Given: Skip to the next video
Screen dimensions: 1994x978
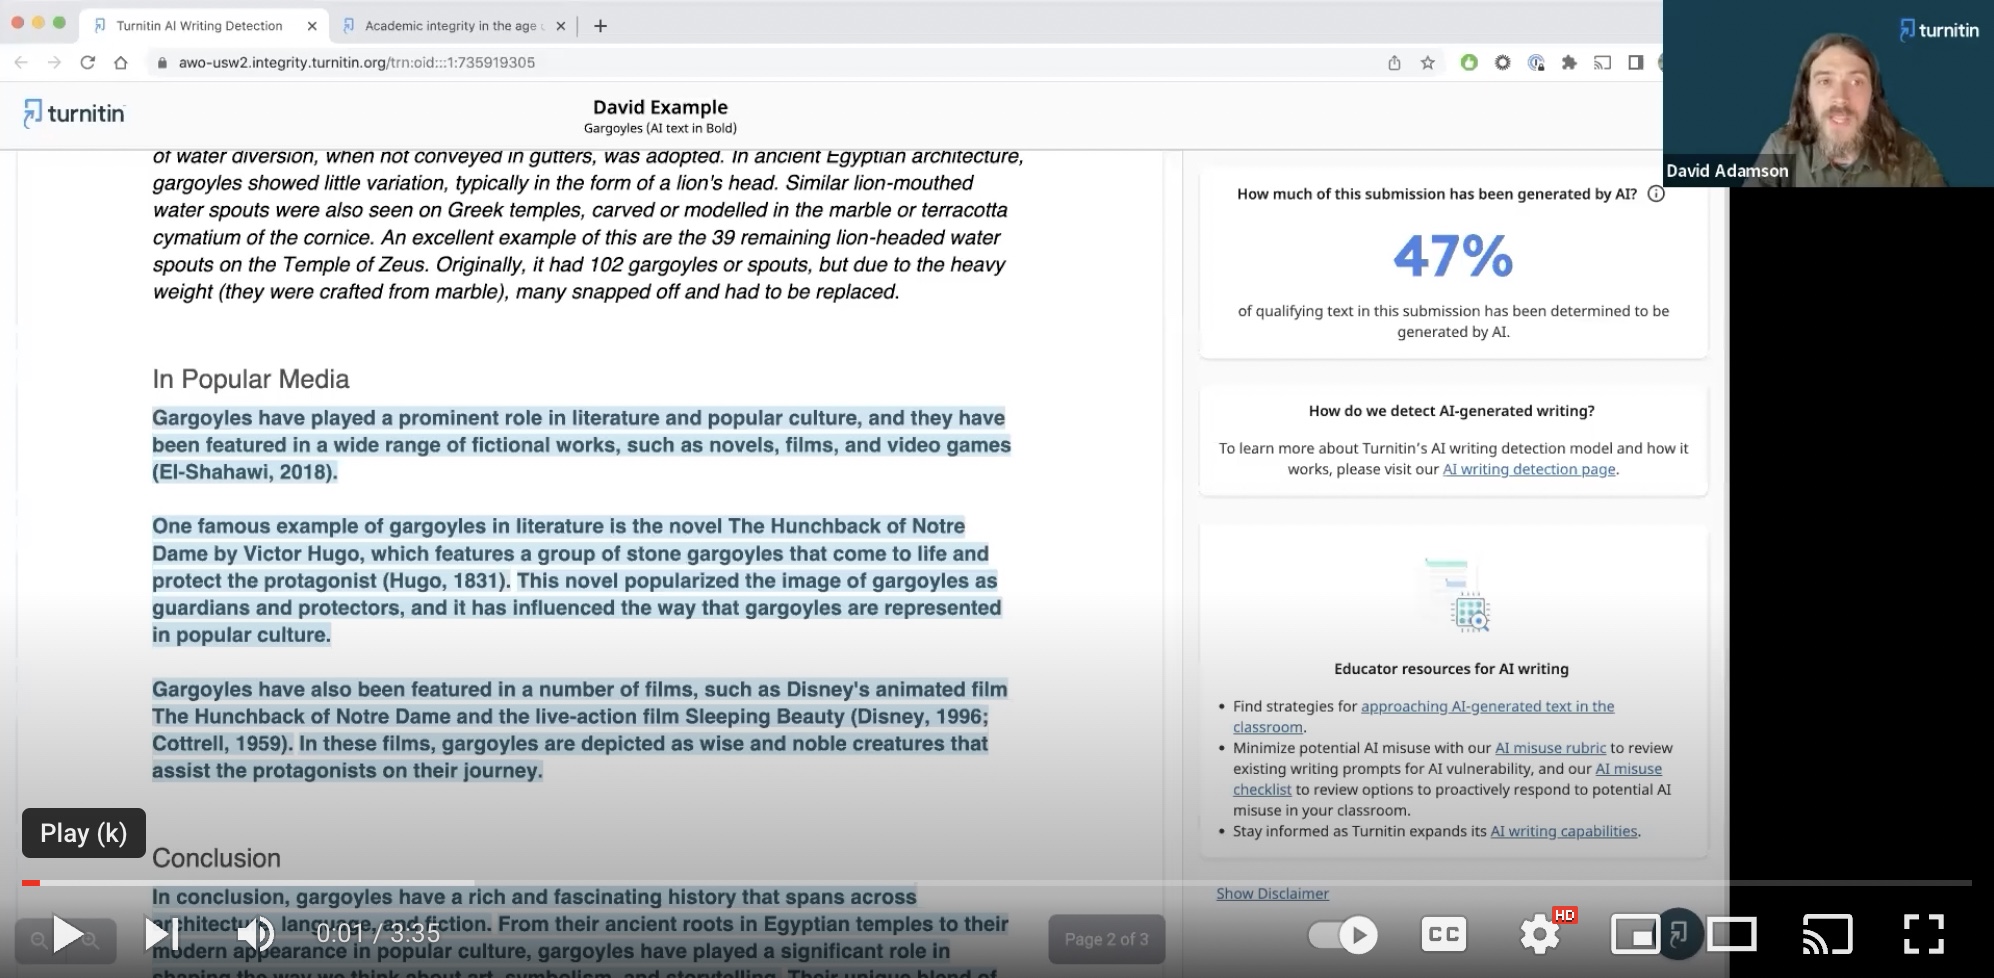Looking at the screenshot, I should (x=161, y=935).
